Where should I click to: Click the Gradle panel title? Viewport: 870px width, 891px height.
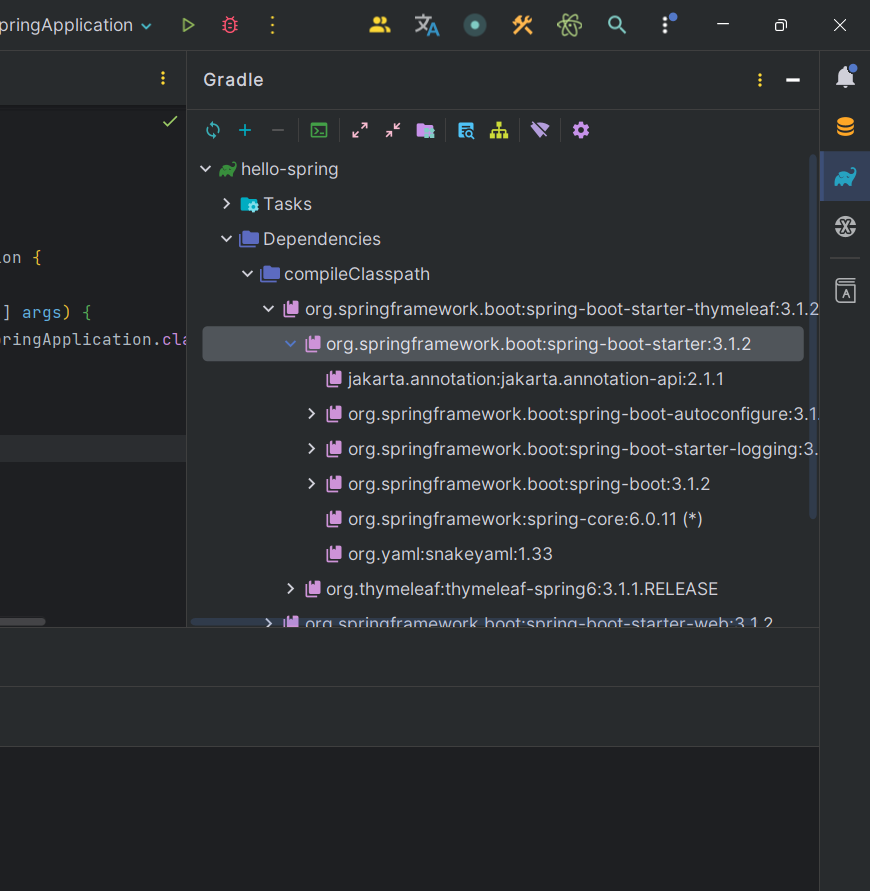point(234,80)
